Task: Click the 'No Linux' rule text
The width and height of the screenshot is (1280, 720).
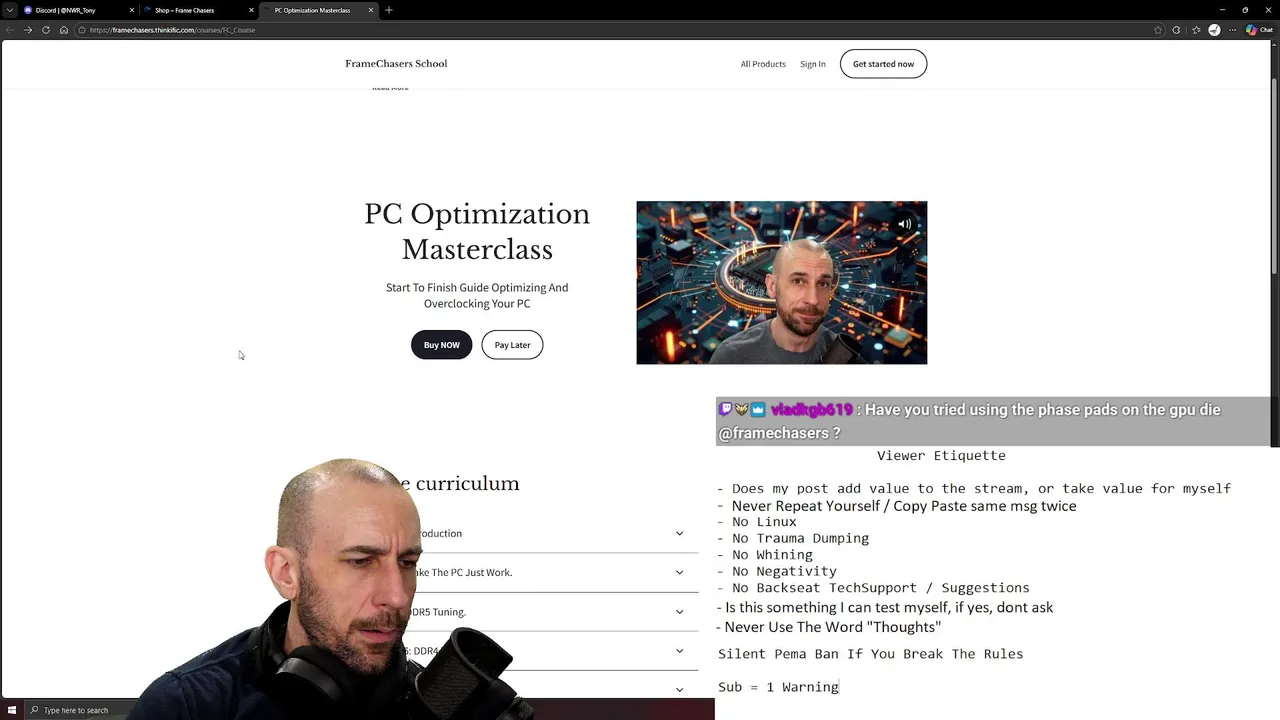Action: coord(764,522)
